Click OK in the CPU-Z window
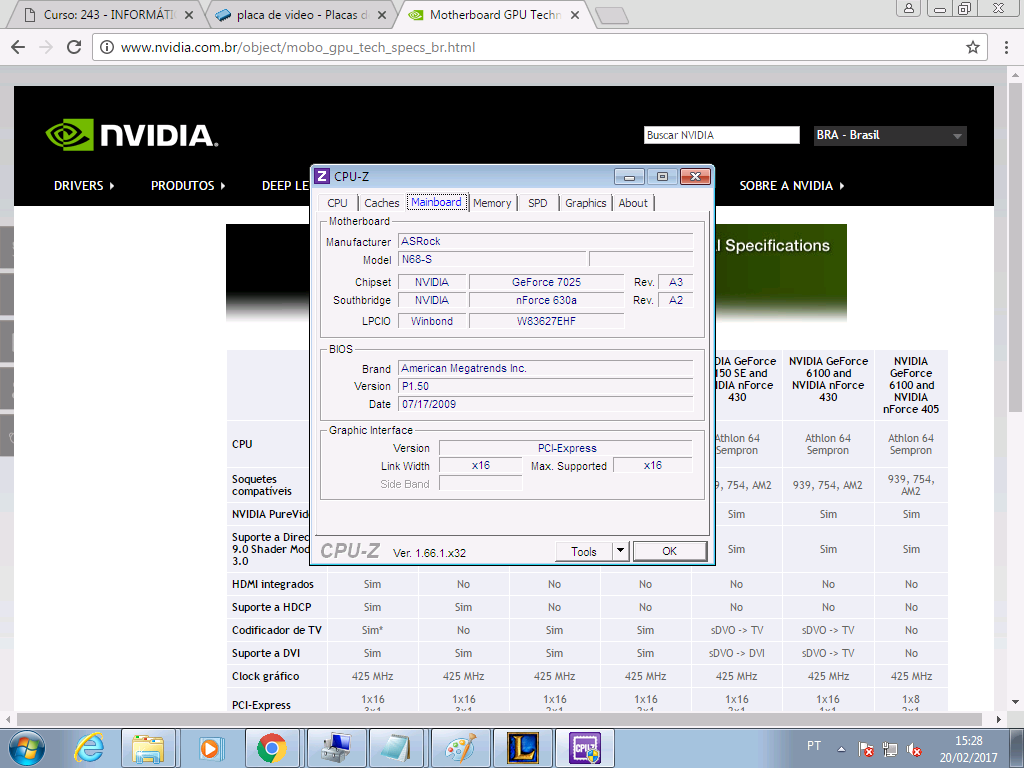This screenshot has height=768, width=1024. pyautogui.click(x=669, y=551)
